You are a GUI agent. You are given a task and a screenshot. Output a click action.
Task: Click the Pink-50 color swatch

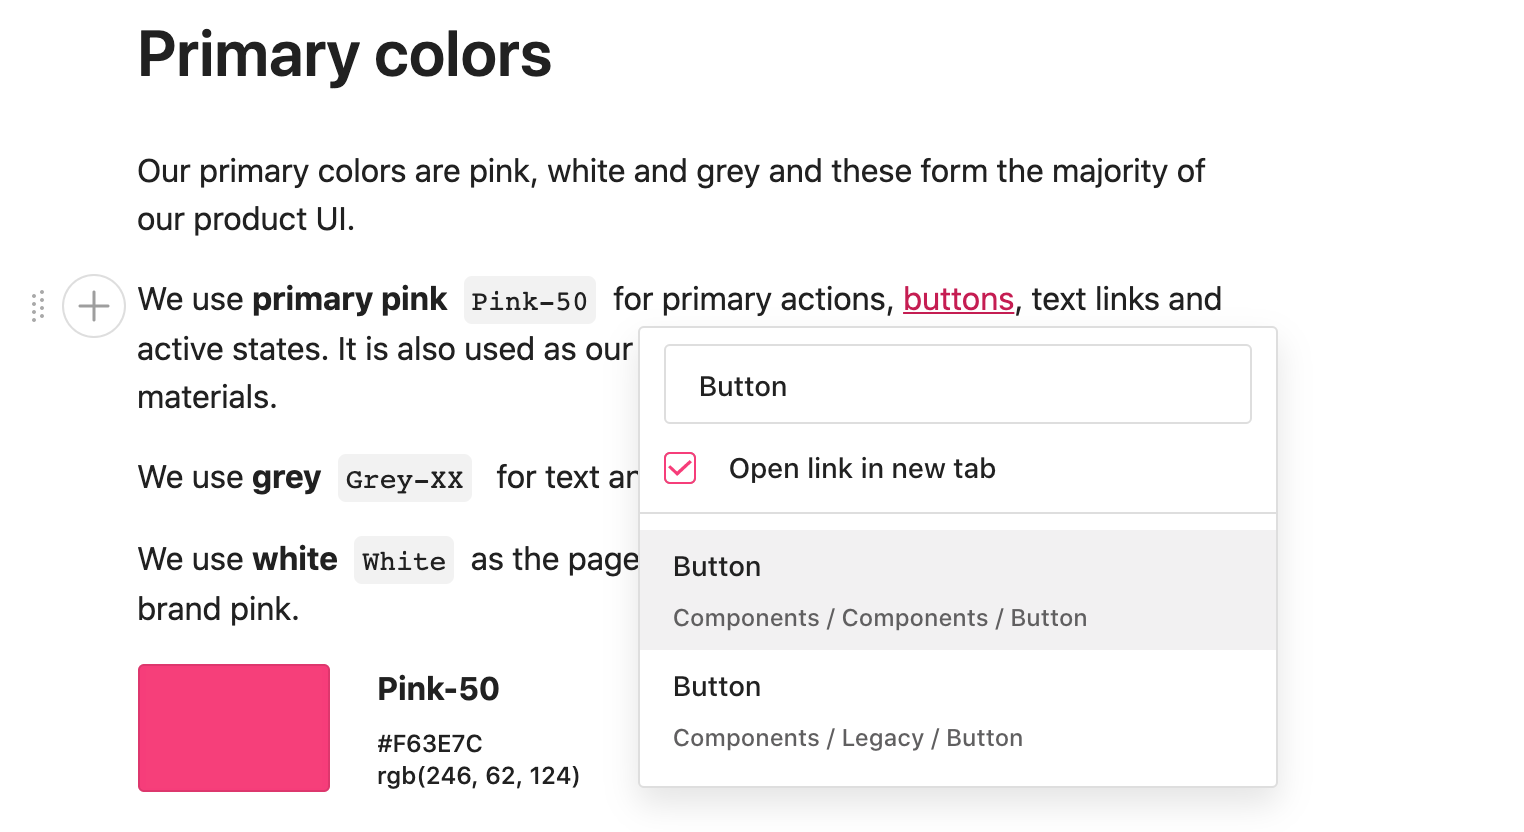click(233, 727)
